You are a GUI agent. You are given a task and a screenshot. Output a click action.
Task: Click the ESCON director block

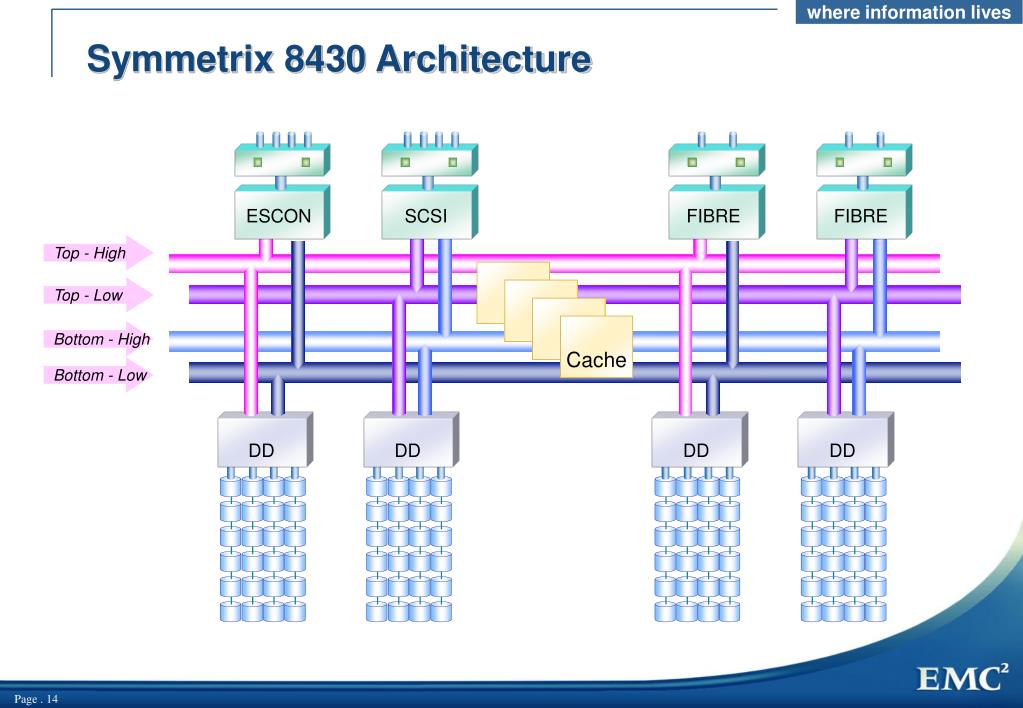pyautogui.click(x=282, y=212)
